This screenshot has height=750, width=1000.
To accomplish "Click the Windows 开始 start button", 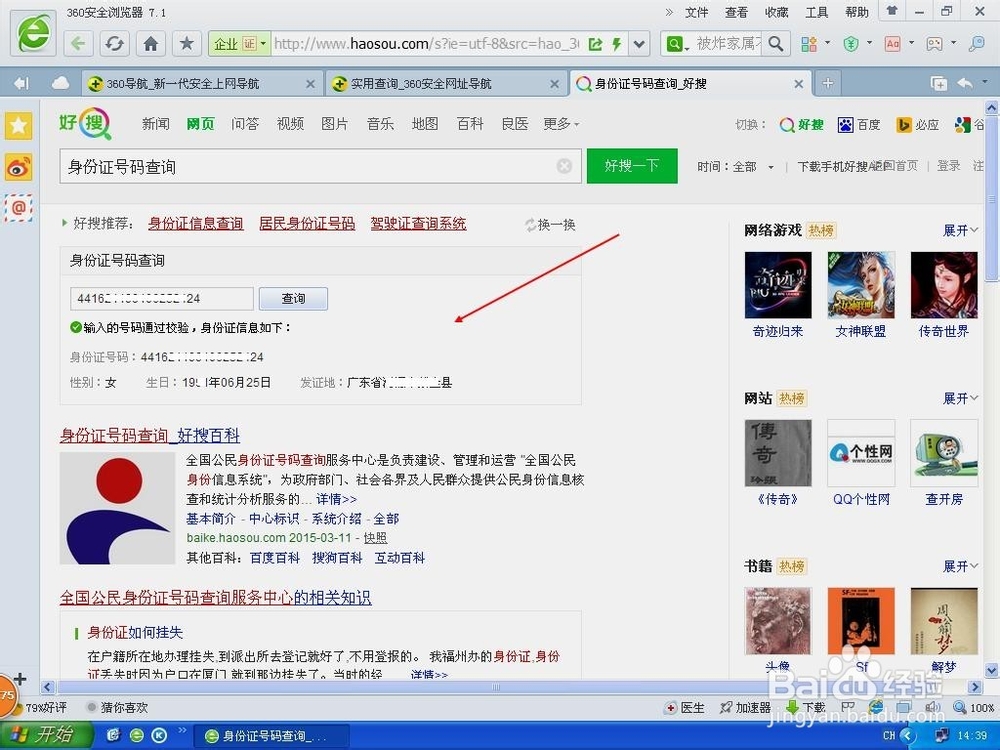I will click(46, 735).
